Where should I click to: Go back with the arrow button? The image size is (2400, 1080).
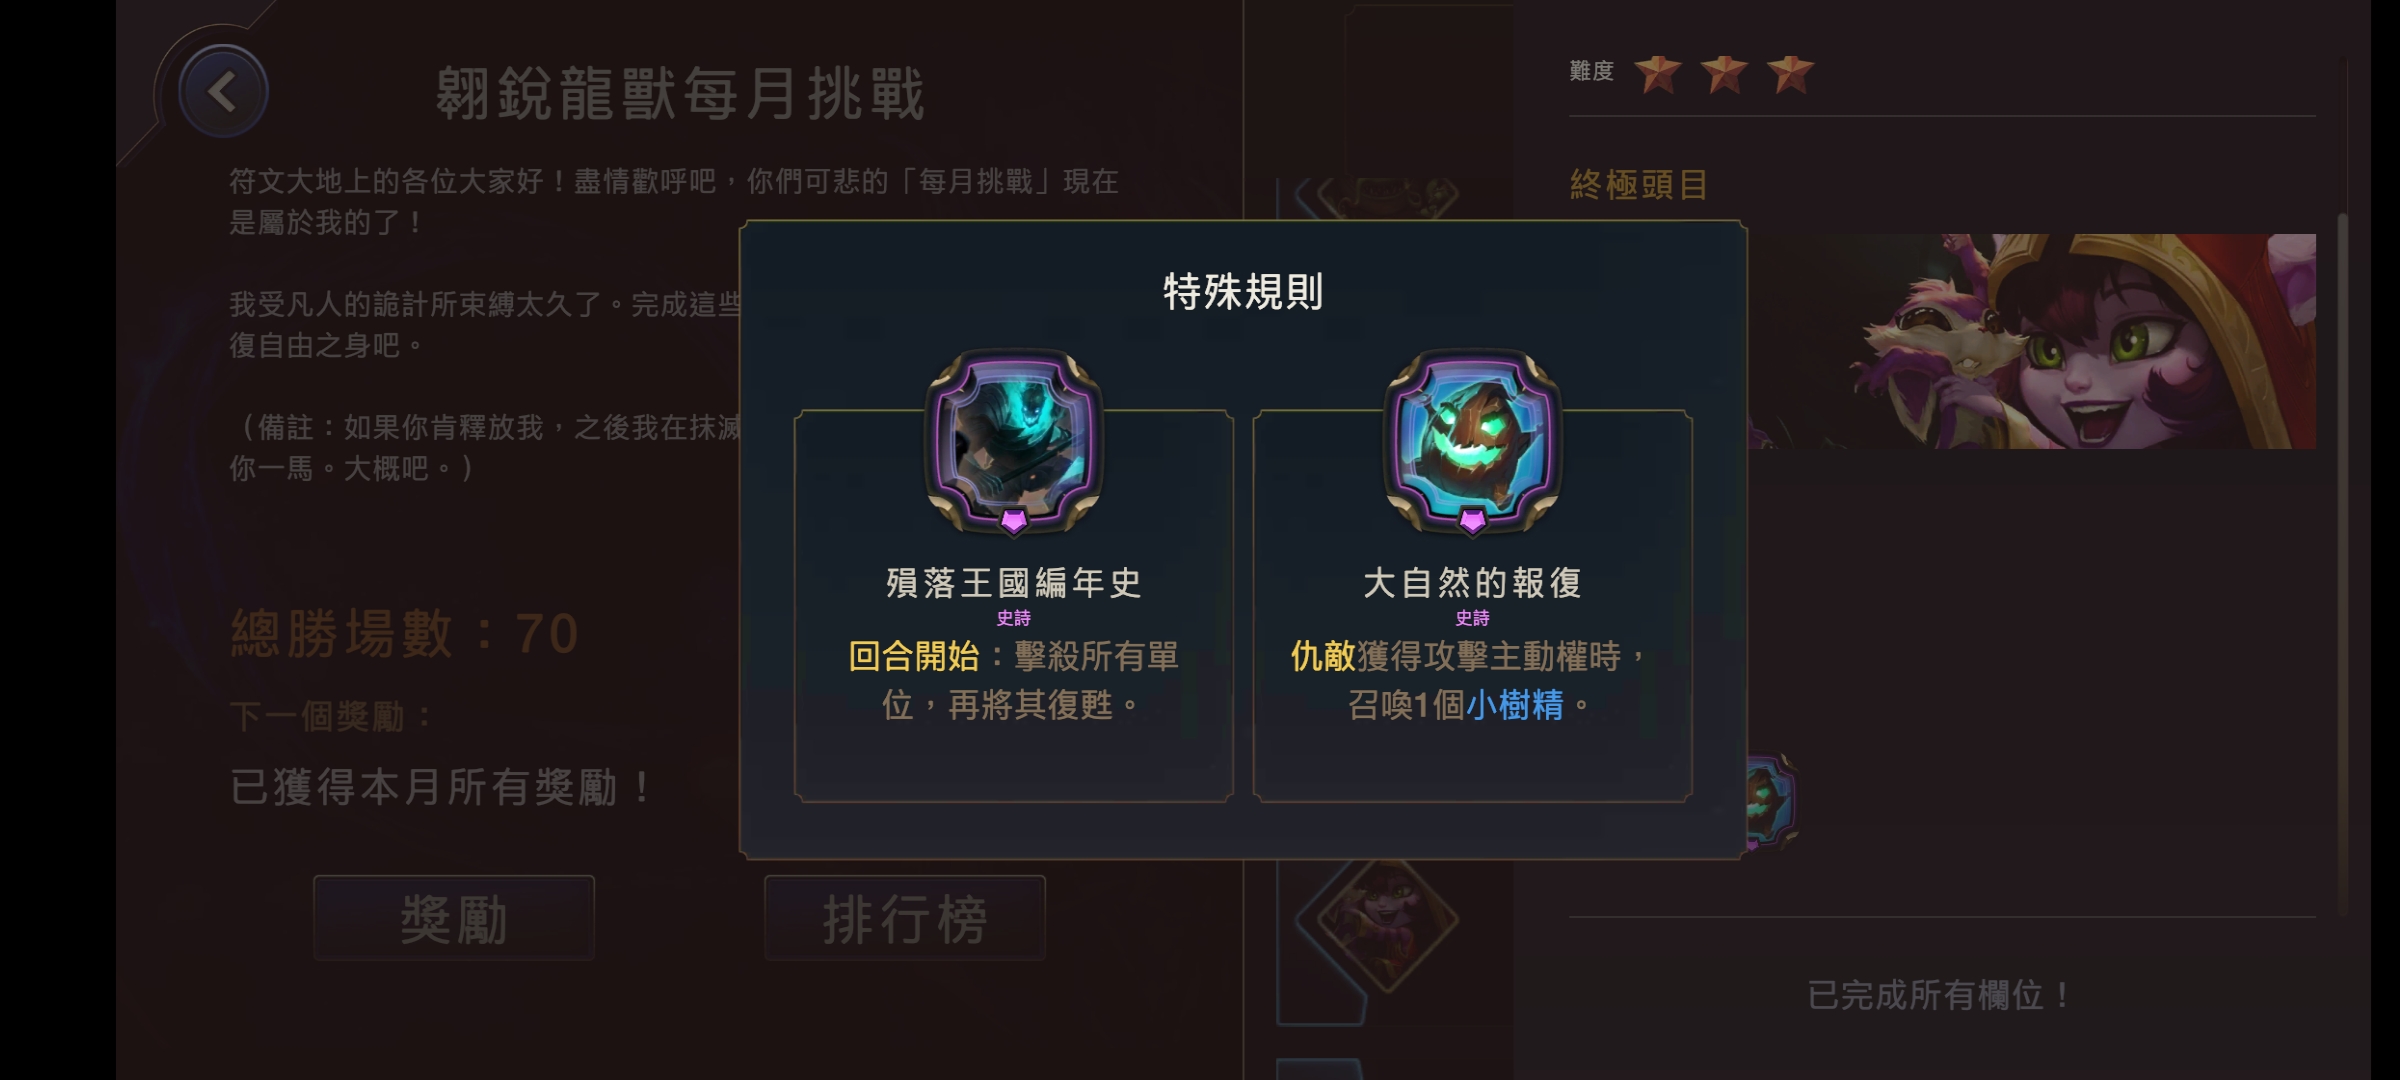click(x=223, y=92)
